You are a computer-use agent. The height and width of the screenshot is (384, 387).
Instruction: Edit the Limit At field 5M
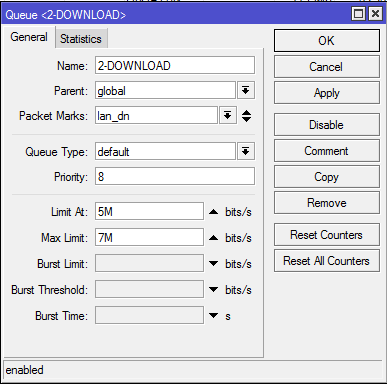[x=149, y=211]
